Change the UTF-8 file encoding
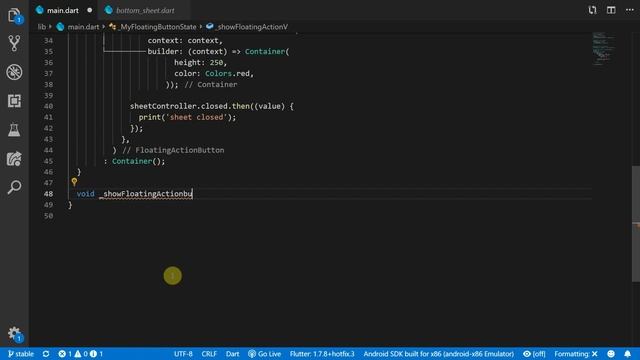640x360 pixels. tap(183, 354)
